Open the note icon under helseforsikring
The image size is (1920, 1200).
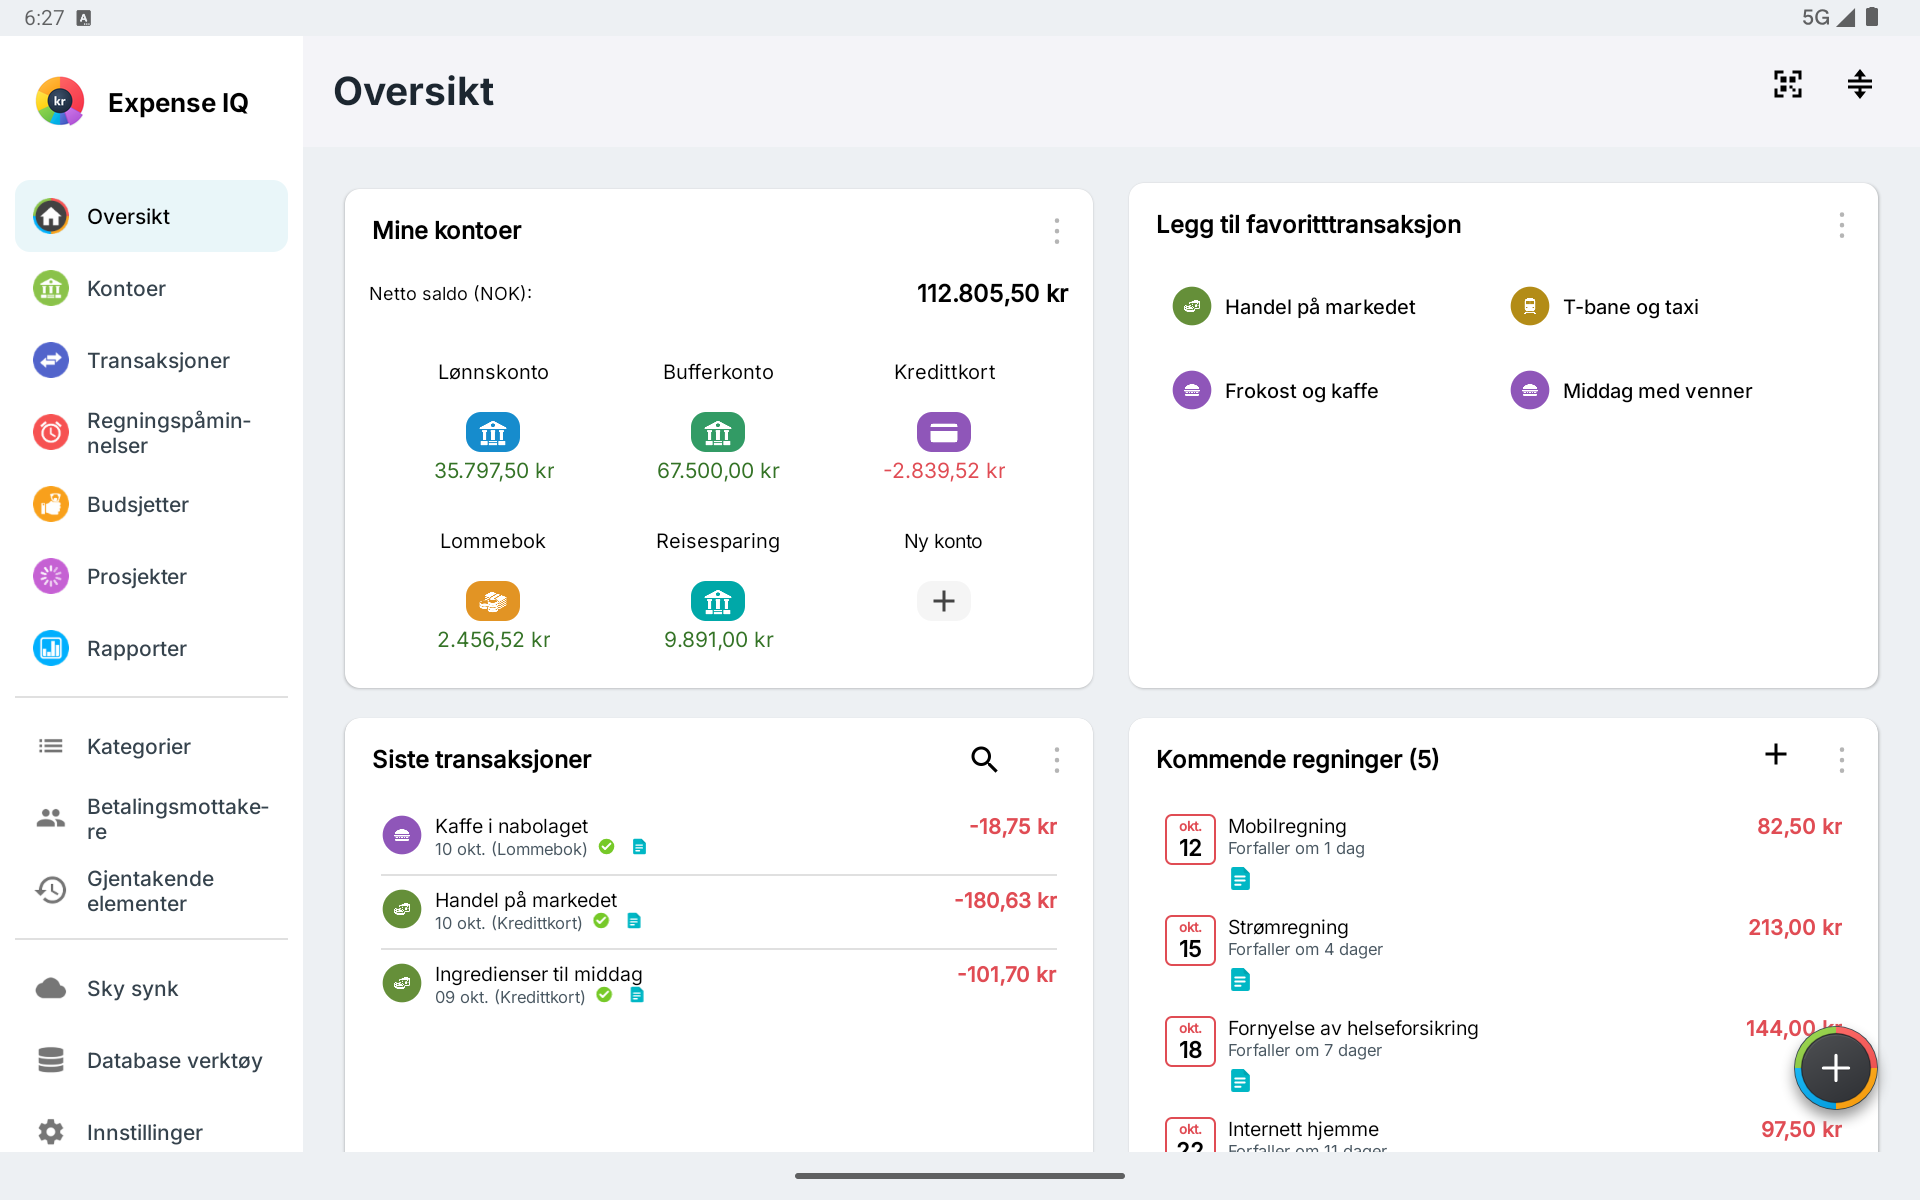(1240, 1081)
